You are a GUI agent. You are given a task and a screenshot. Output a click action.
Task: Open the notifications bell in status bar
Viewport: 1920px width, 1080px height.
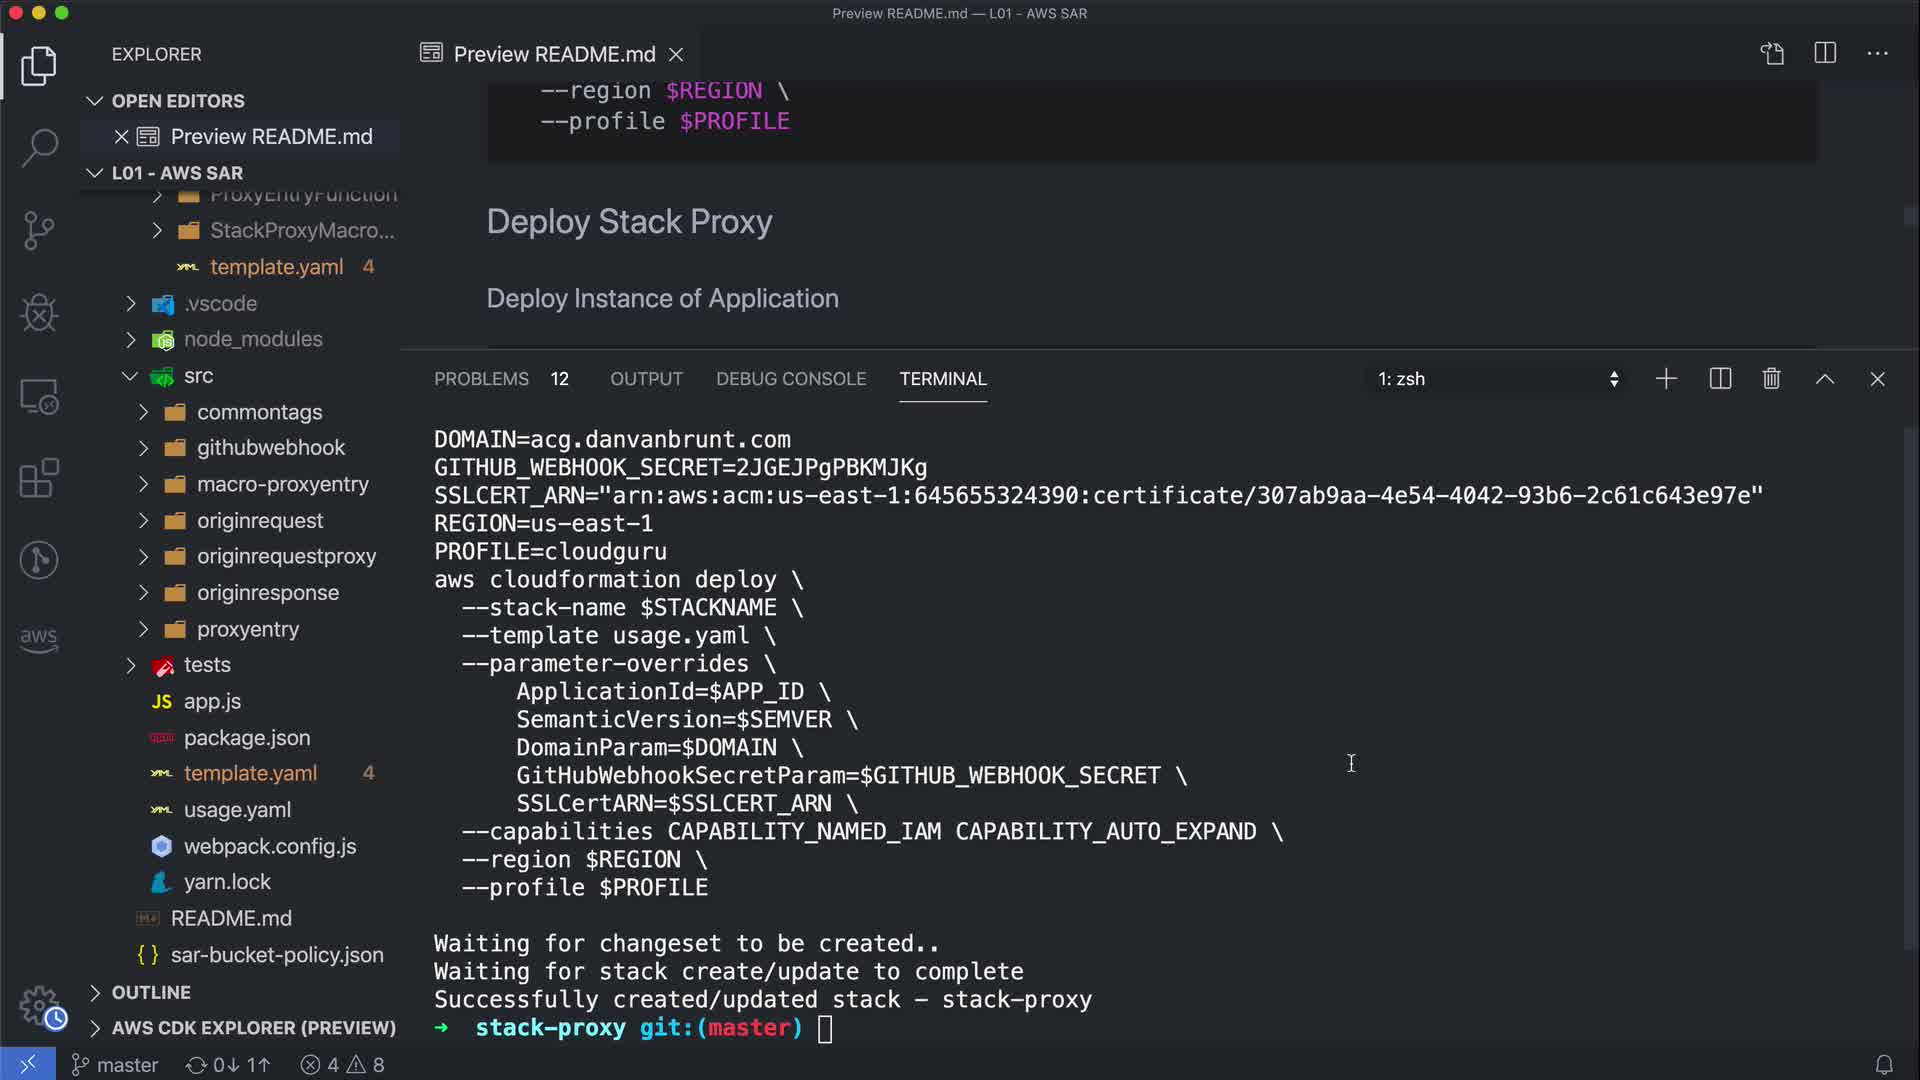coord(1883,1065)
